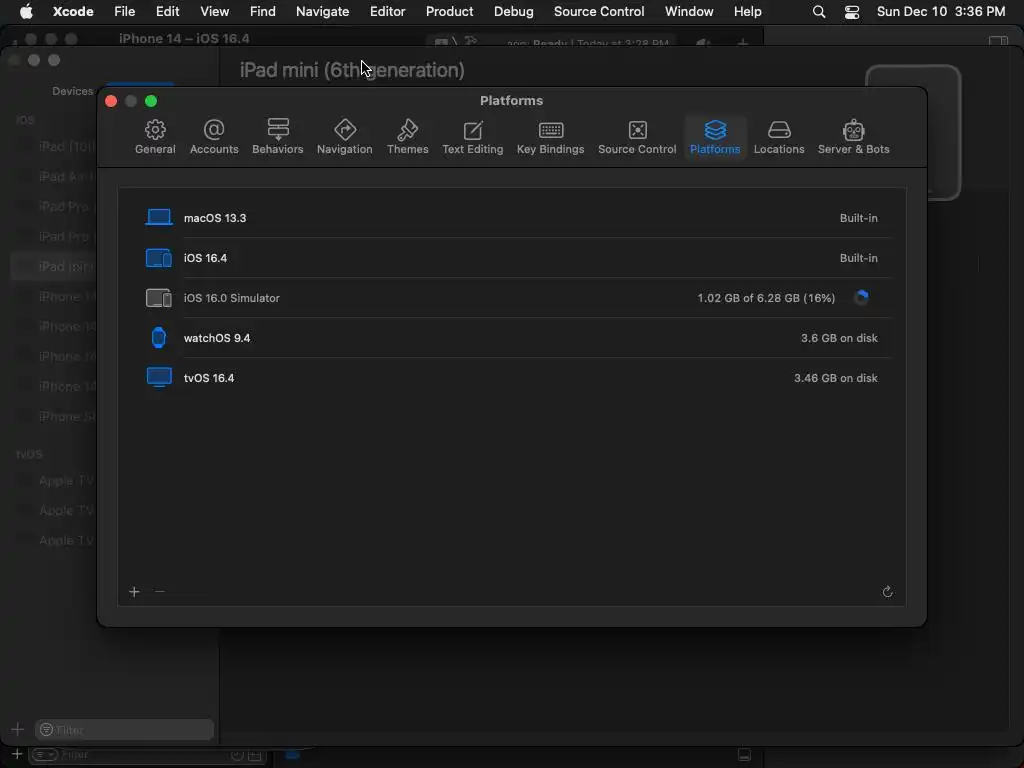Remove platform with minus button
Viewport: 1024px width, 768px height.
pyautogui.click(x=160, y=592)
